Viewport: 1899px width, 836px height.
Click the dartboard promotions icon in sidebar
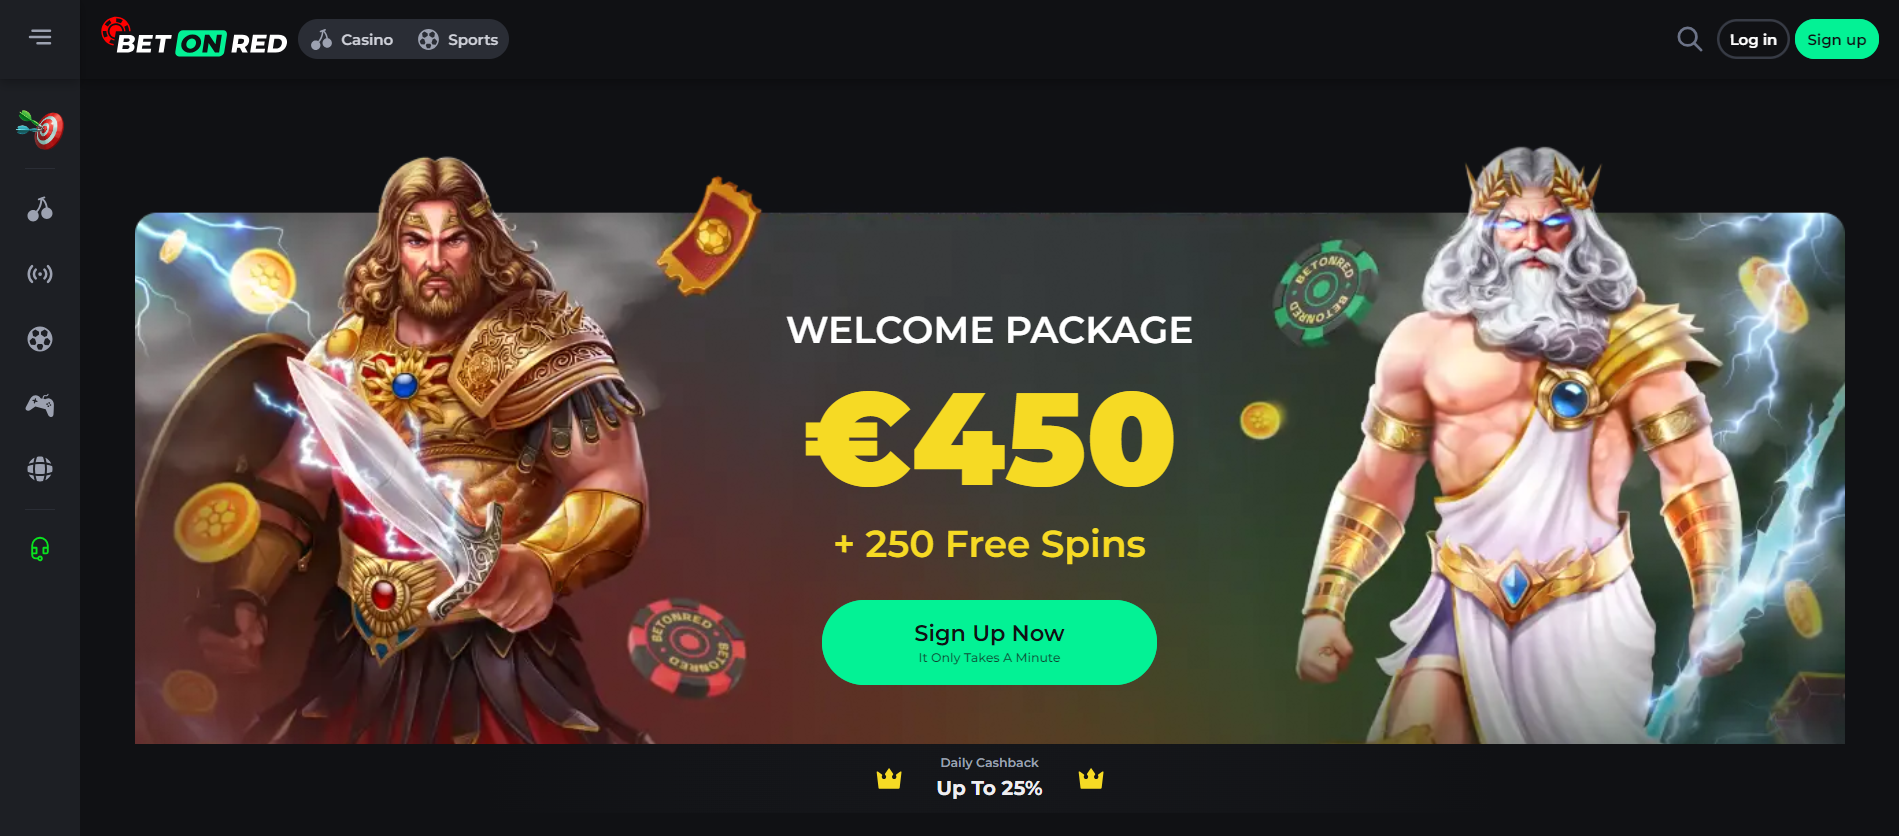[x=40, y=129]
